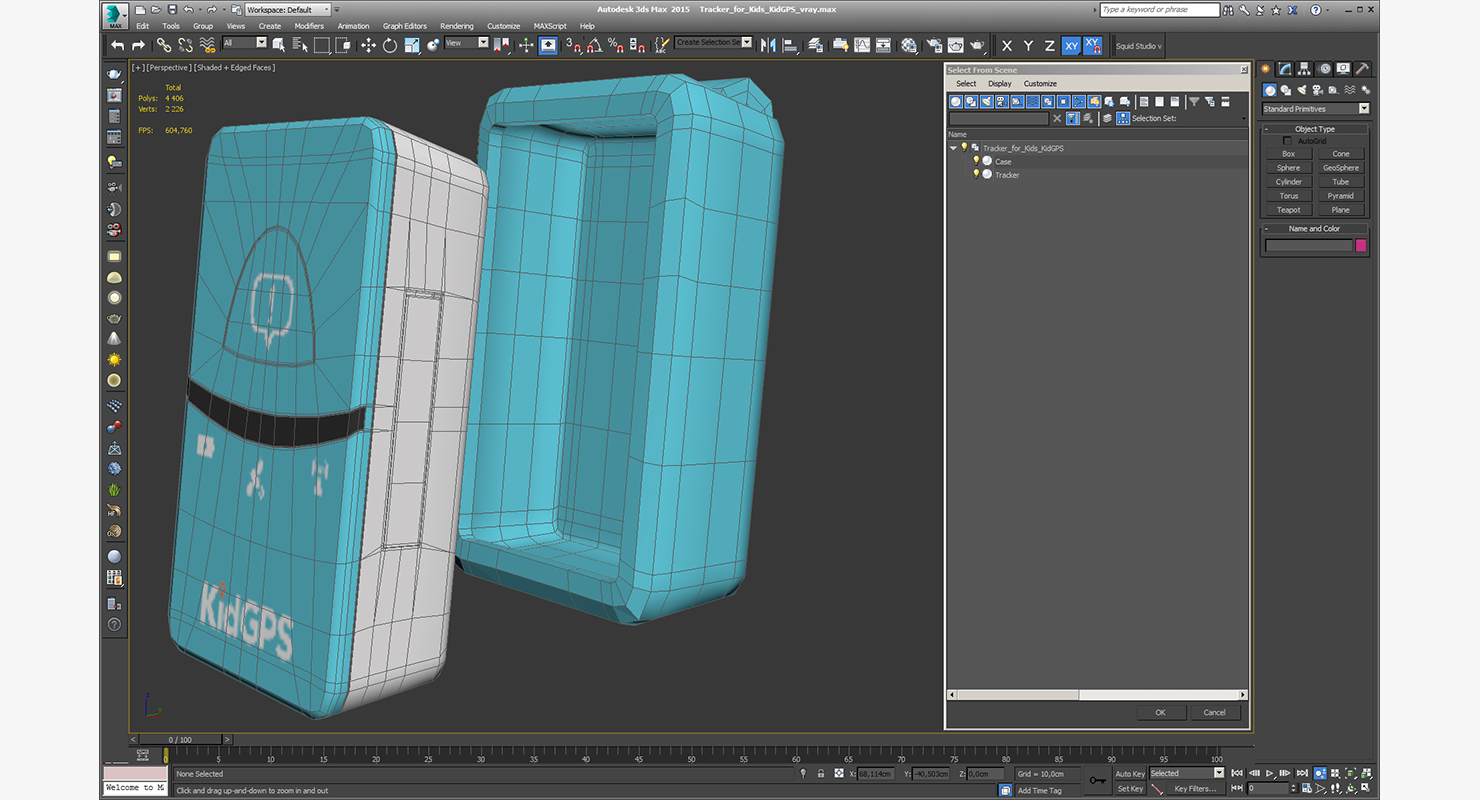Click the Undo arrow in main toolbar
This screenshot has height=800, width=1480.
pyautogui.click(x=118, y=45)
